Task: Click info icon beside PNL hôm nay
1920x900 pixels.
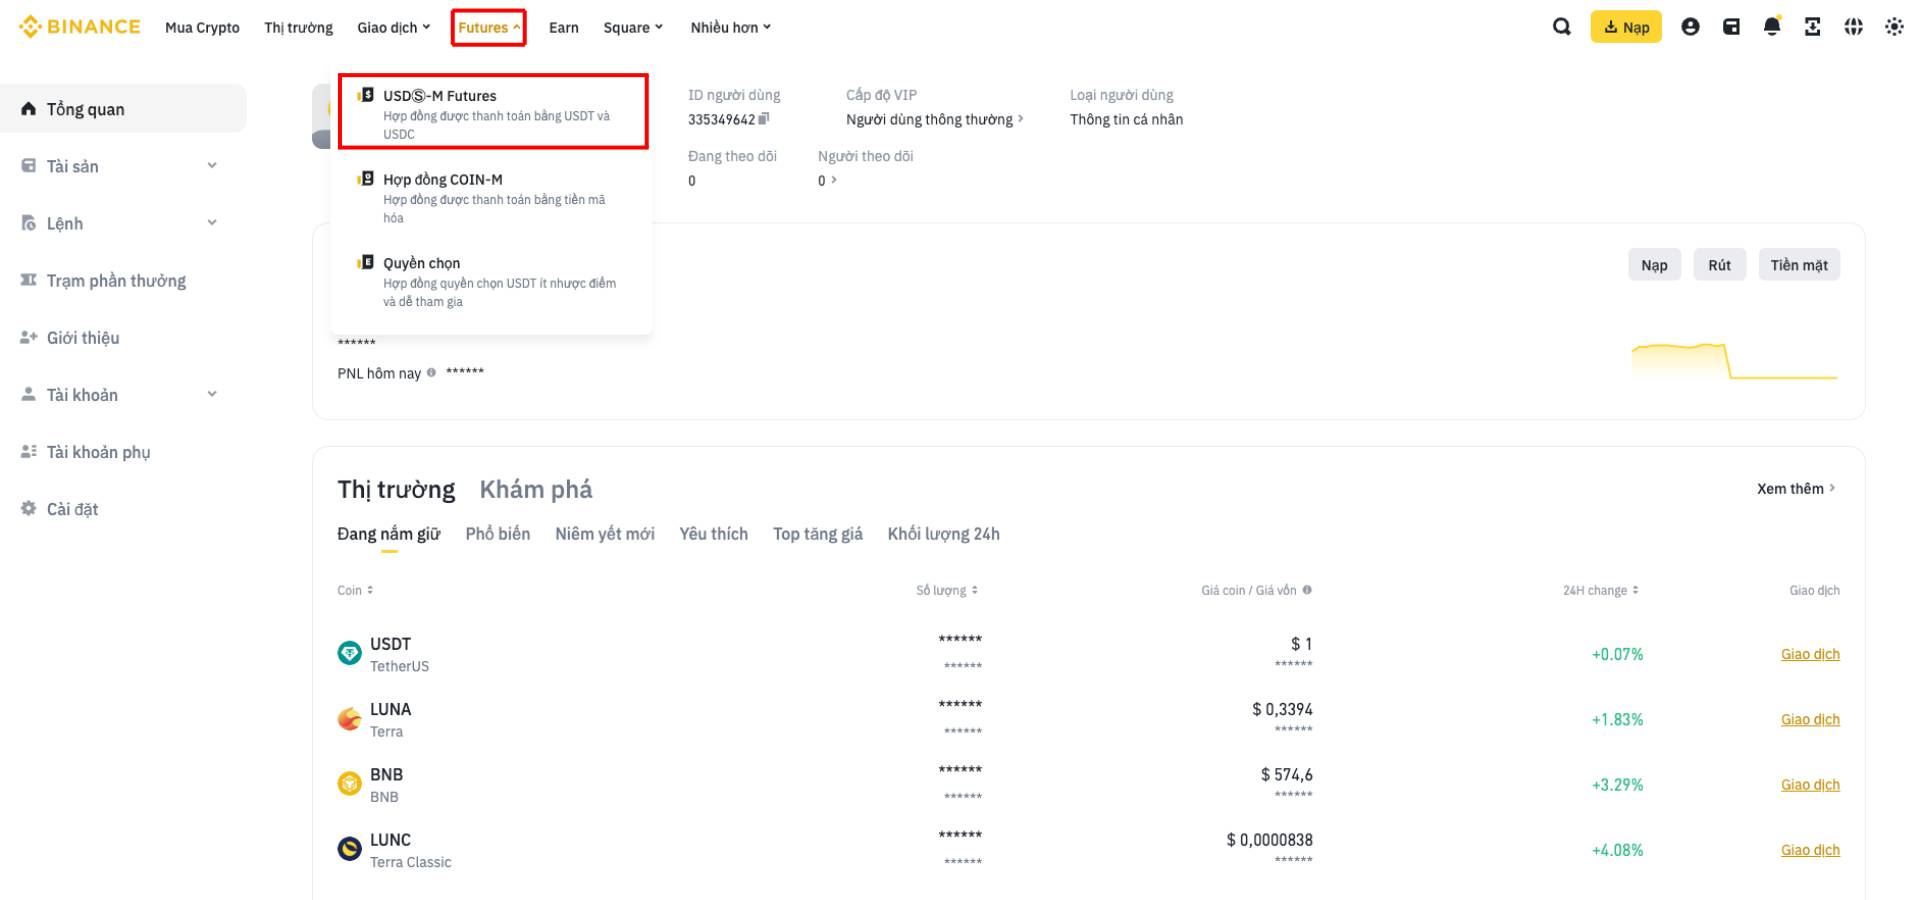Action: 431,373
